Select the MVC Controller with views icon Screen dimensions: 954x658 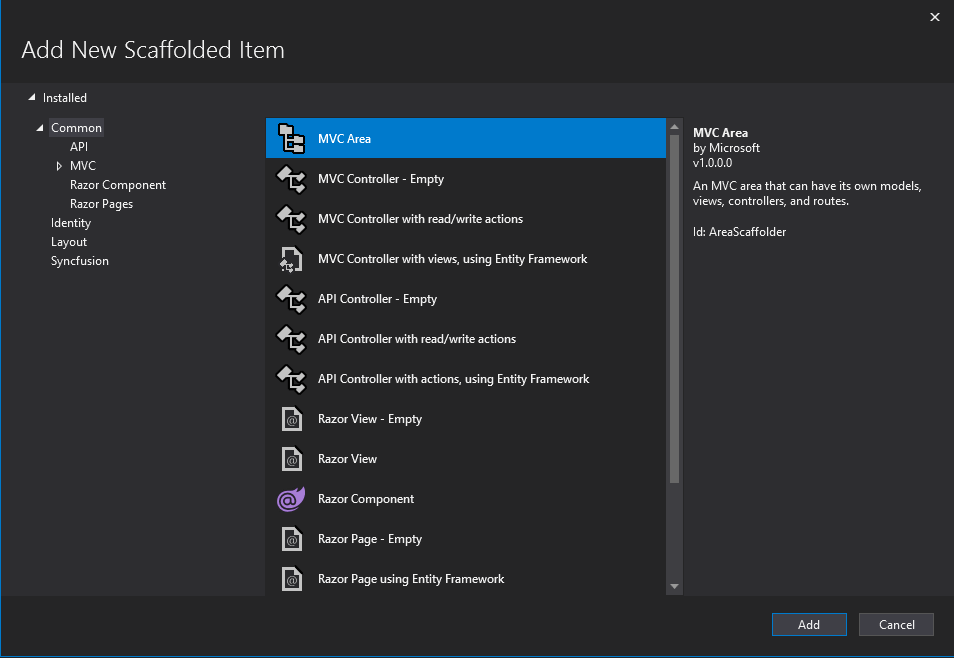pos(290,259)
